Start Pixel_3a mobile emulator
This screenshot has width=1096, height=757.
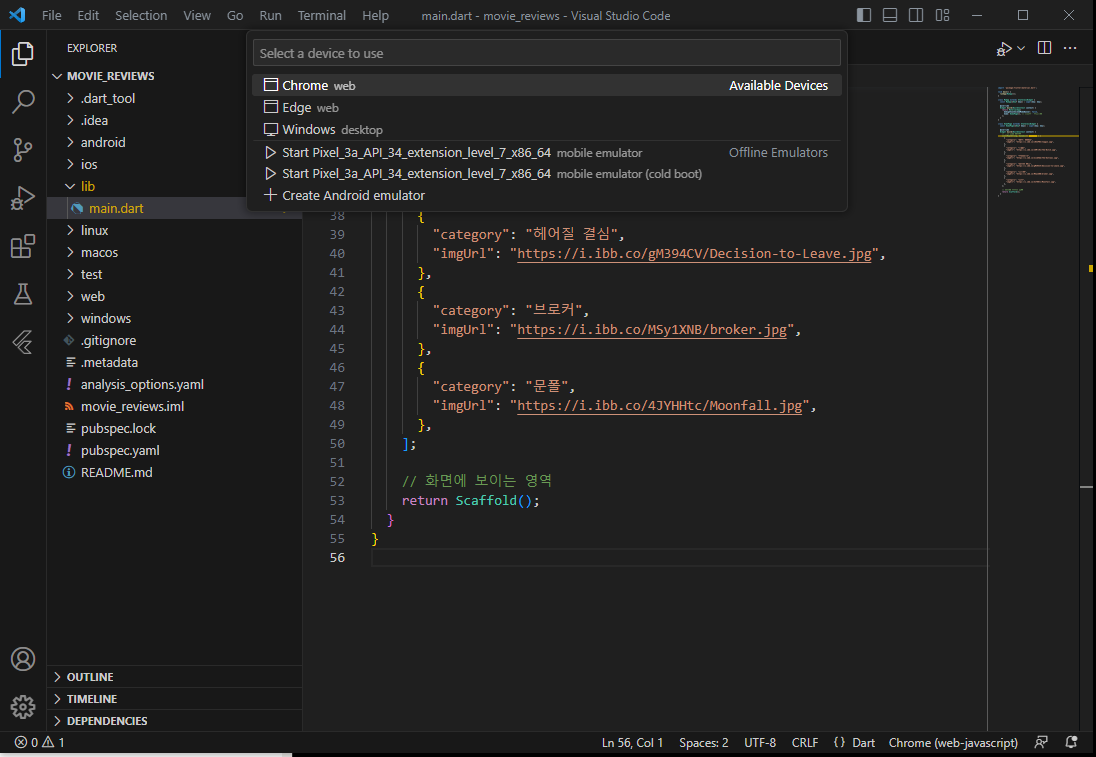coord(547,152)
